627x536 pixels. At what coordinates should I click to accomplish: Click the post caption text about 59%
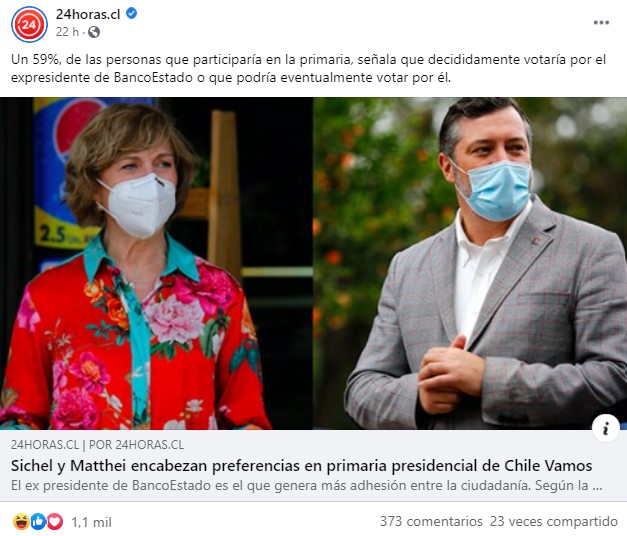(x=308, y=68)
